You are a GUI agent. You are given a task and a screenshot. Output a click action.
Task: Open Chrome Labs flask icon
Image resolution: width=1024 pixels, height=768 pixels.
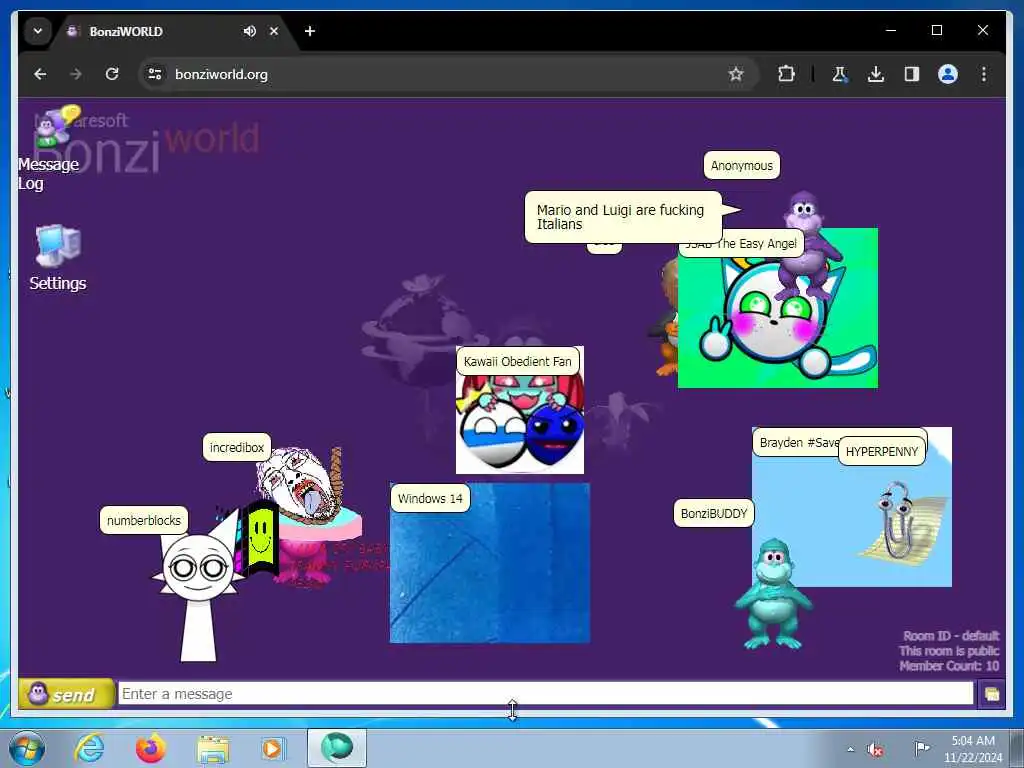[839, 74]
